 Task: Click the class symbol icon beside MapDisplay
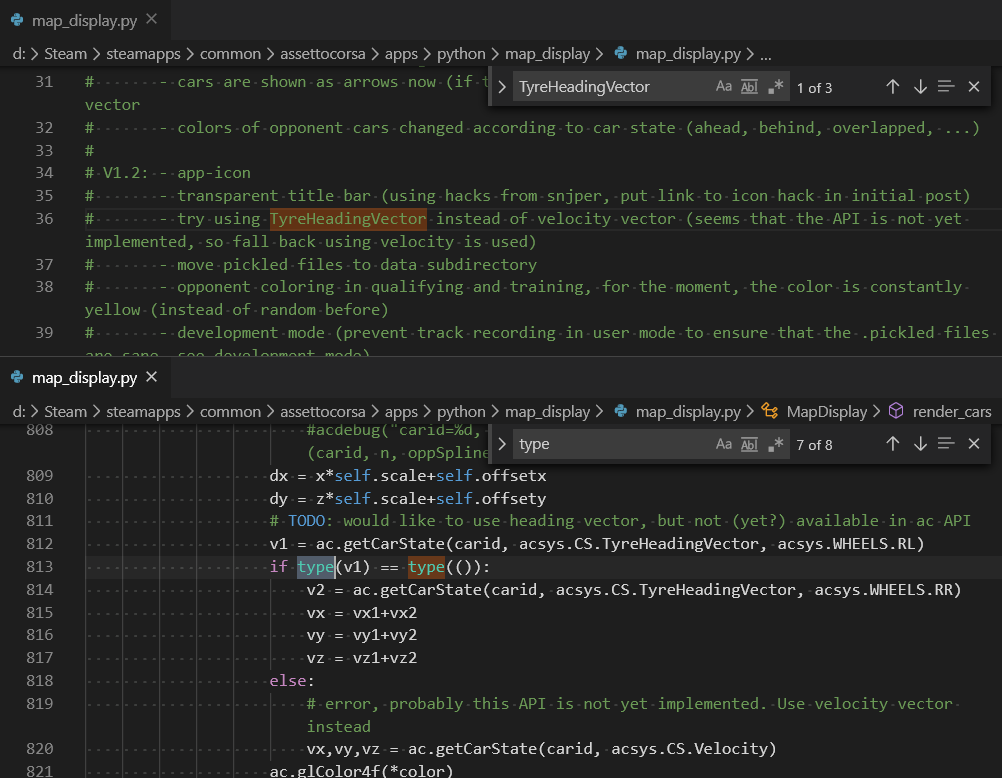769,411
